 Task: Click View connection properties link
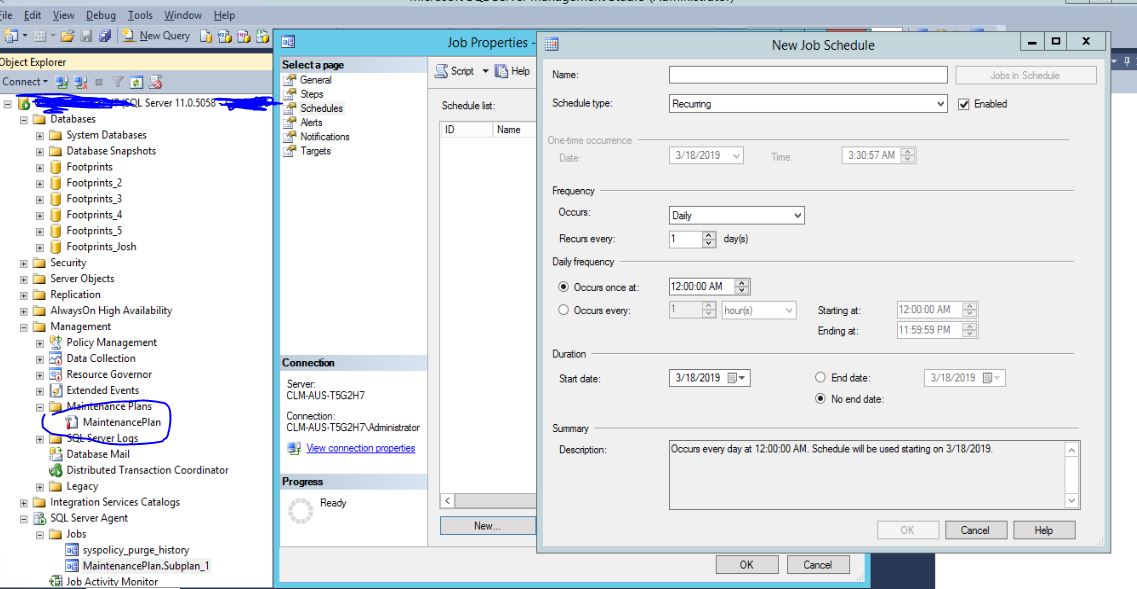(x=359, y=448)
